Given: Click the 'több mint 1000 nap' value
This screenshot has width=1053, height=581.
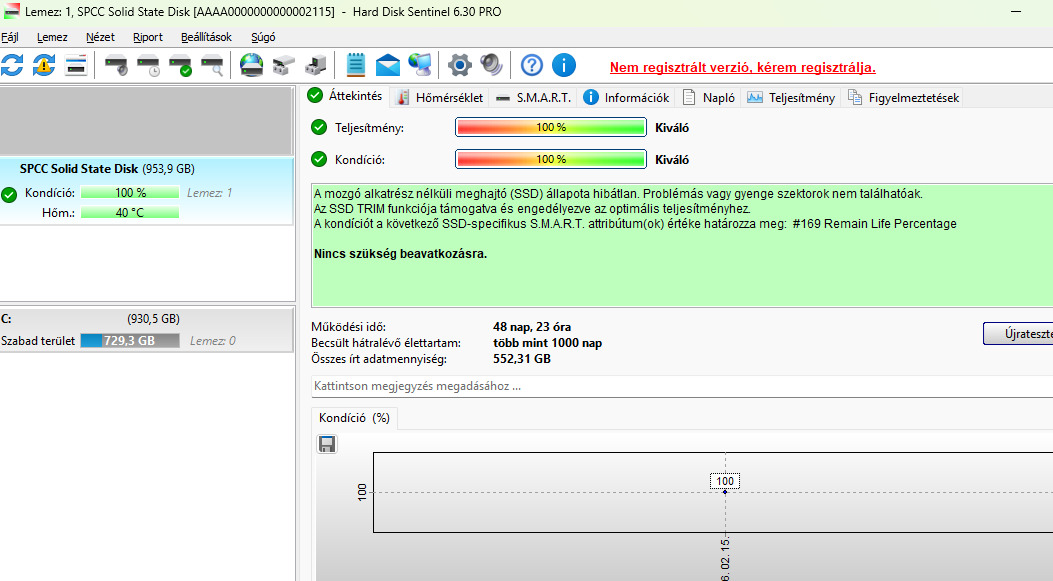Looking at the screenshot, I should (547, 343).
